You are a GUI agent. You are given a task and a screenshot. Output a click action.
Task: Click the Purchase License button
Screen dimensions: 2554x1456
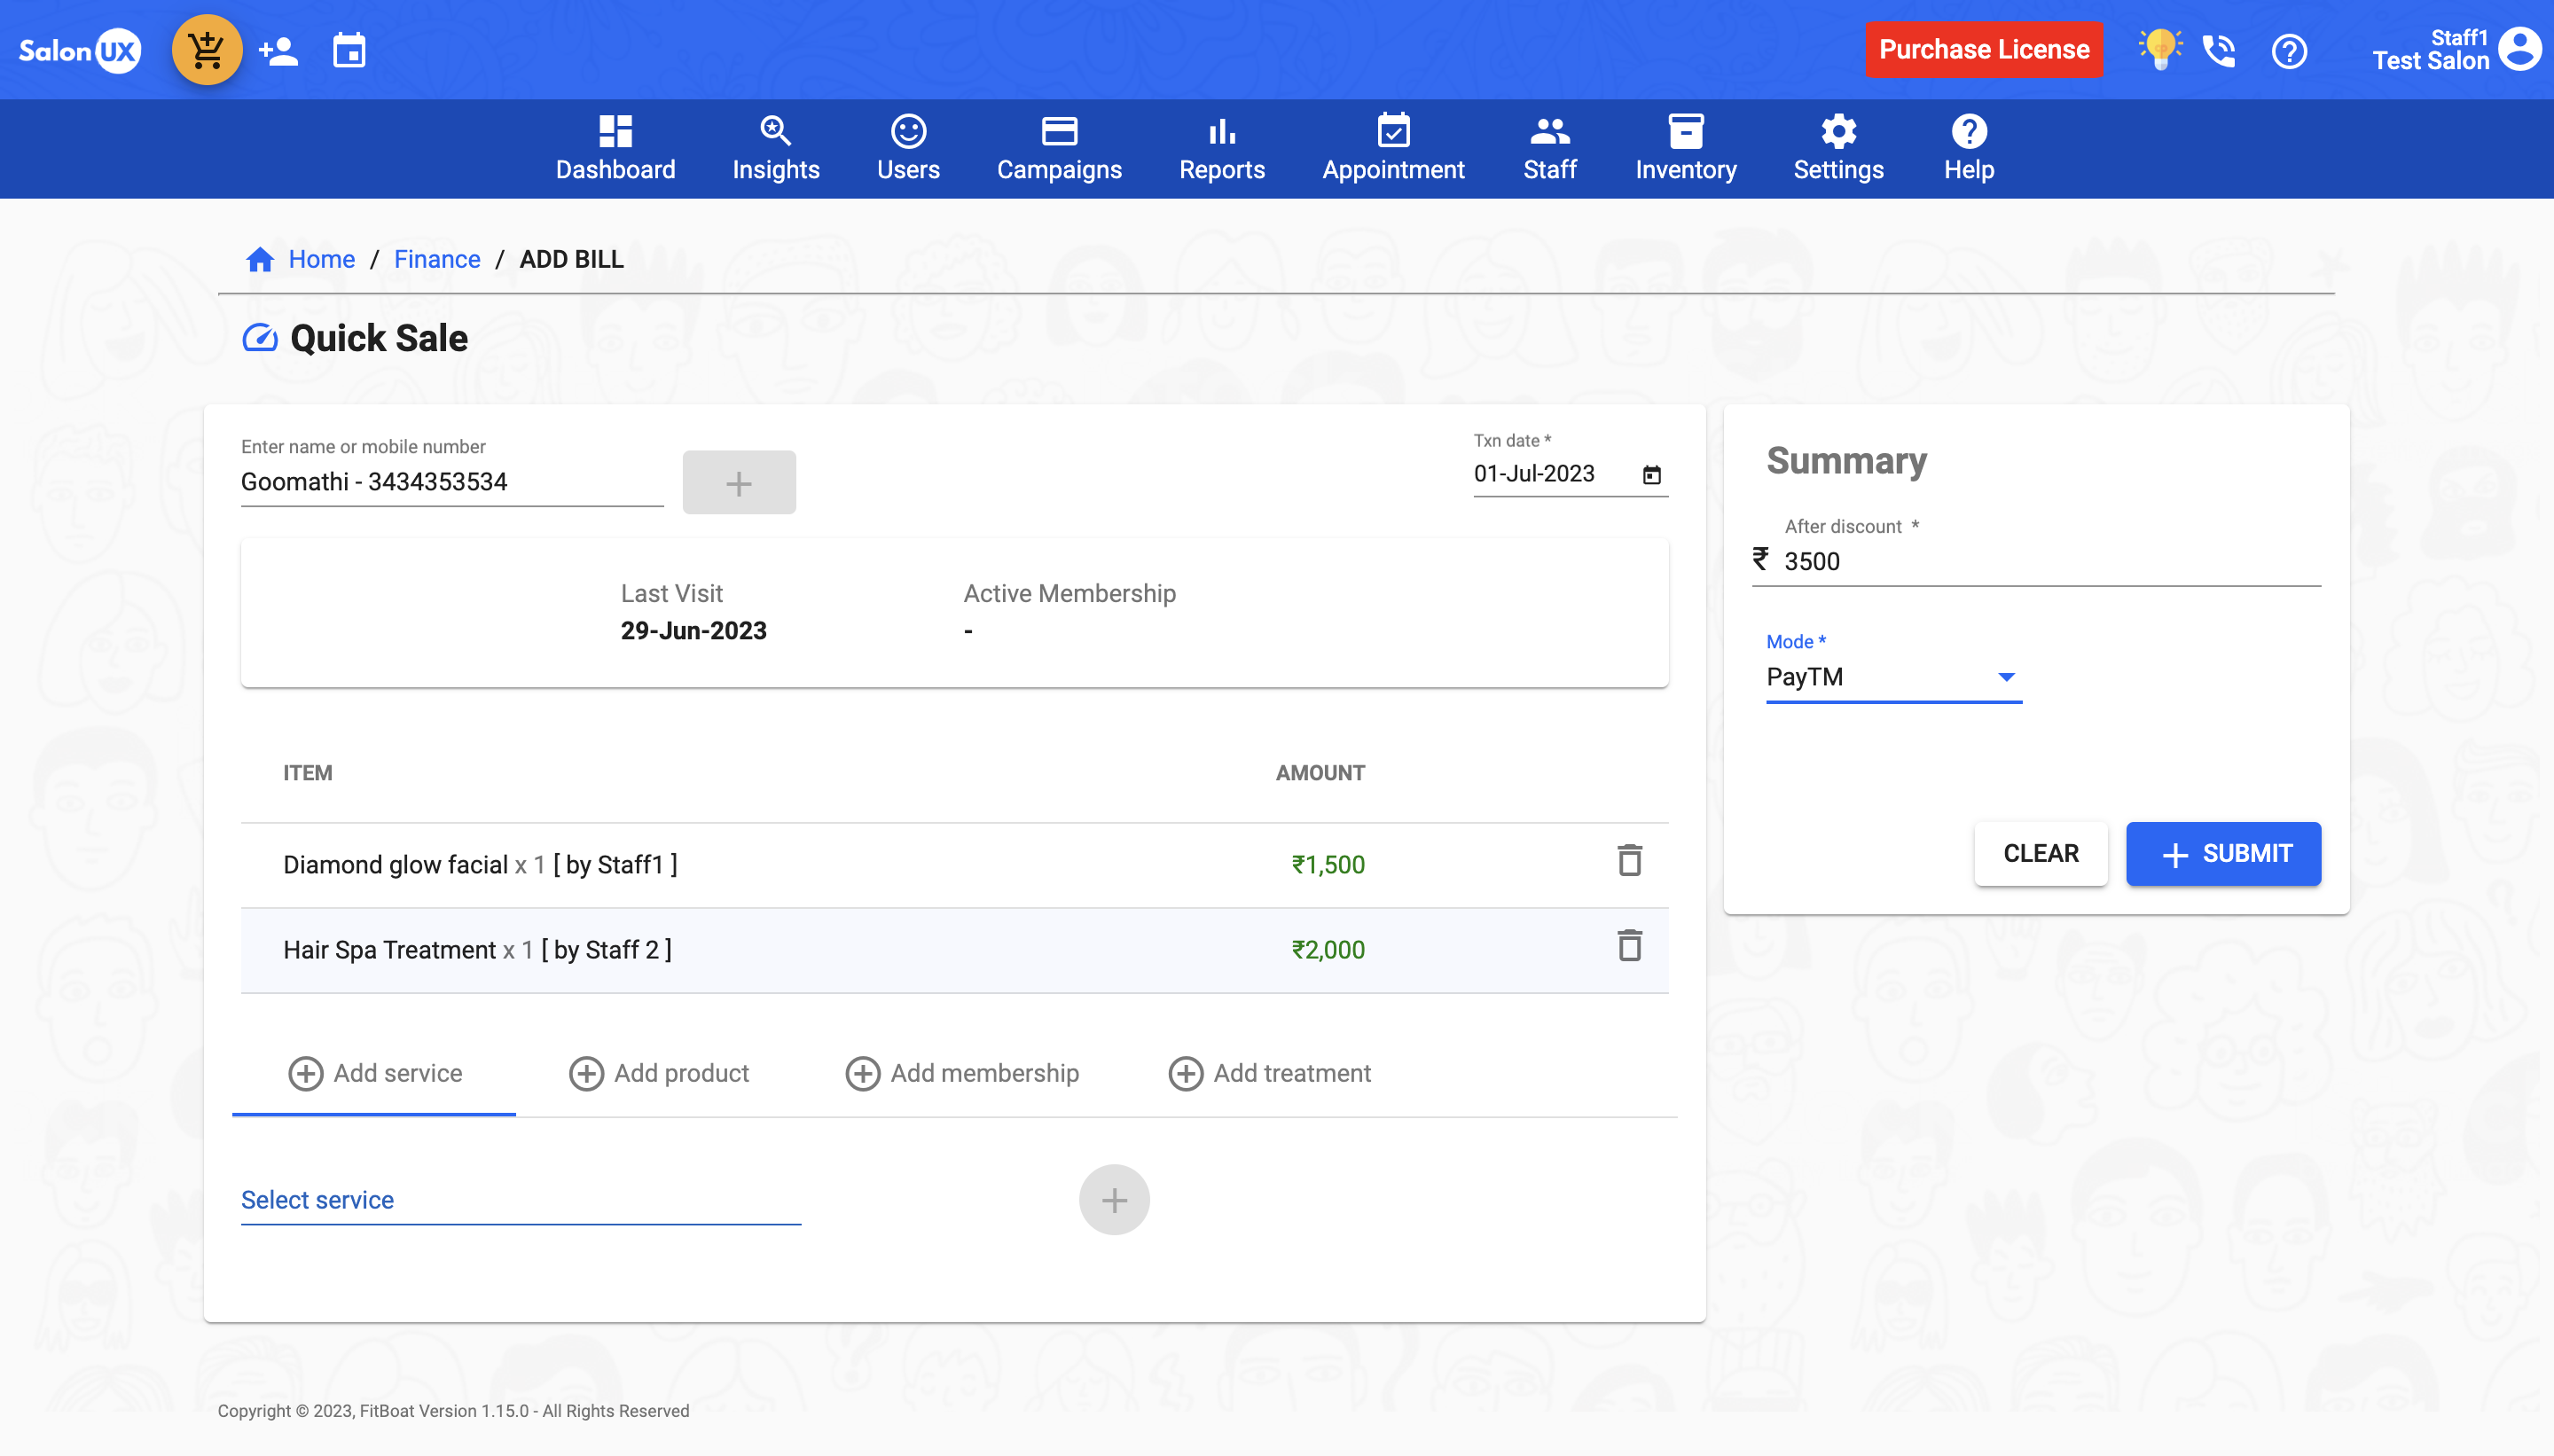point(1983,49)
